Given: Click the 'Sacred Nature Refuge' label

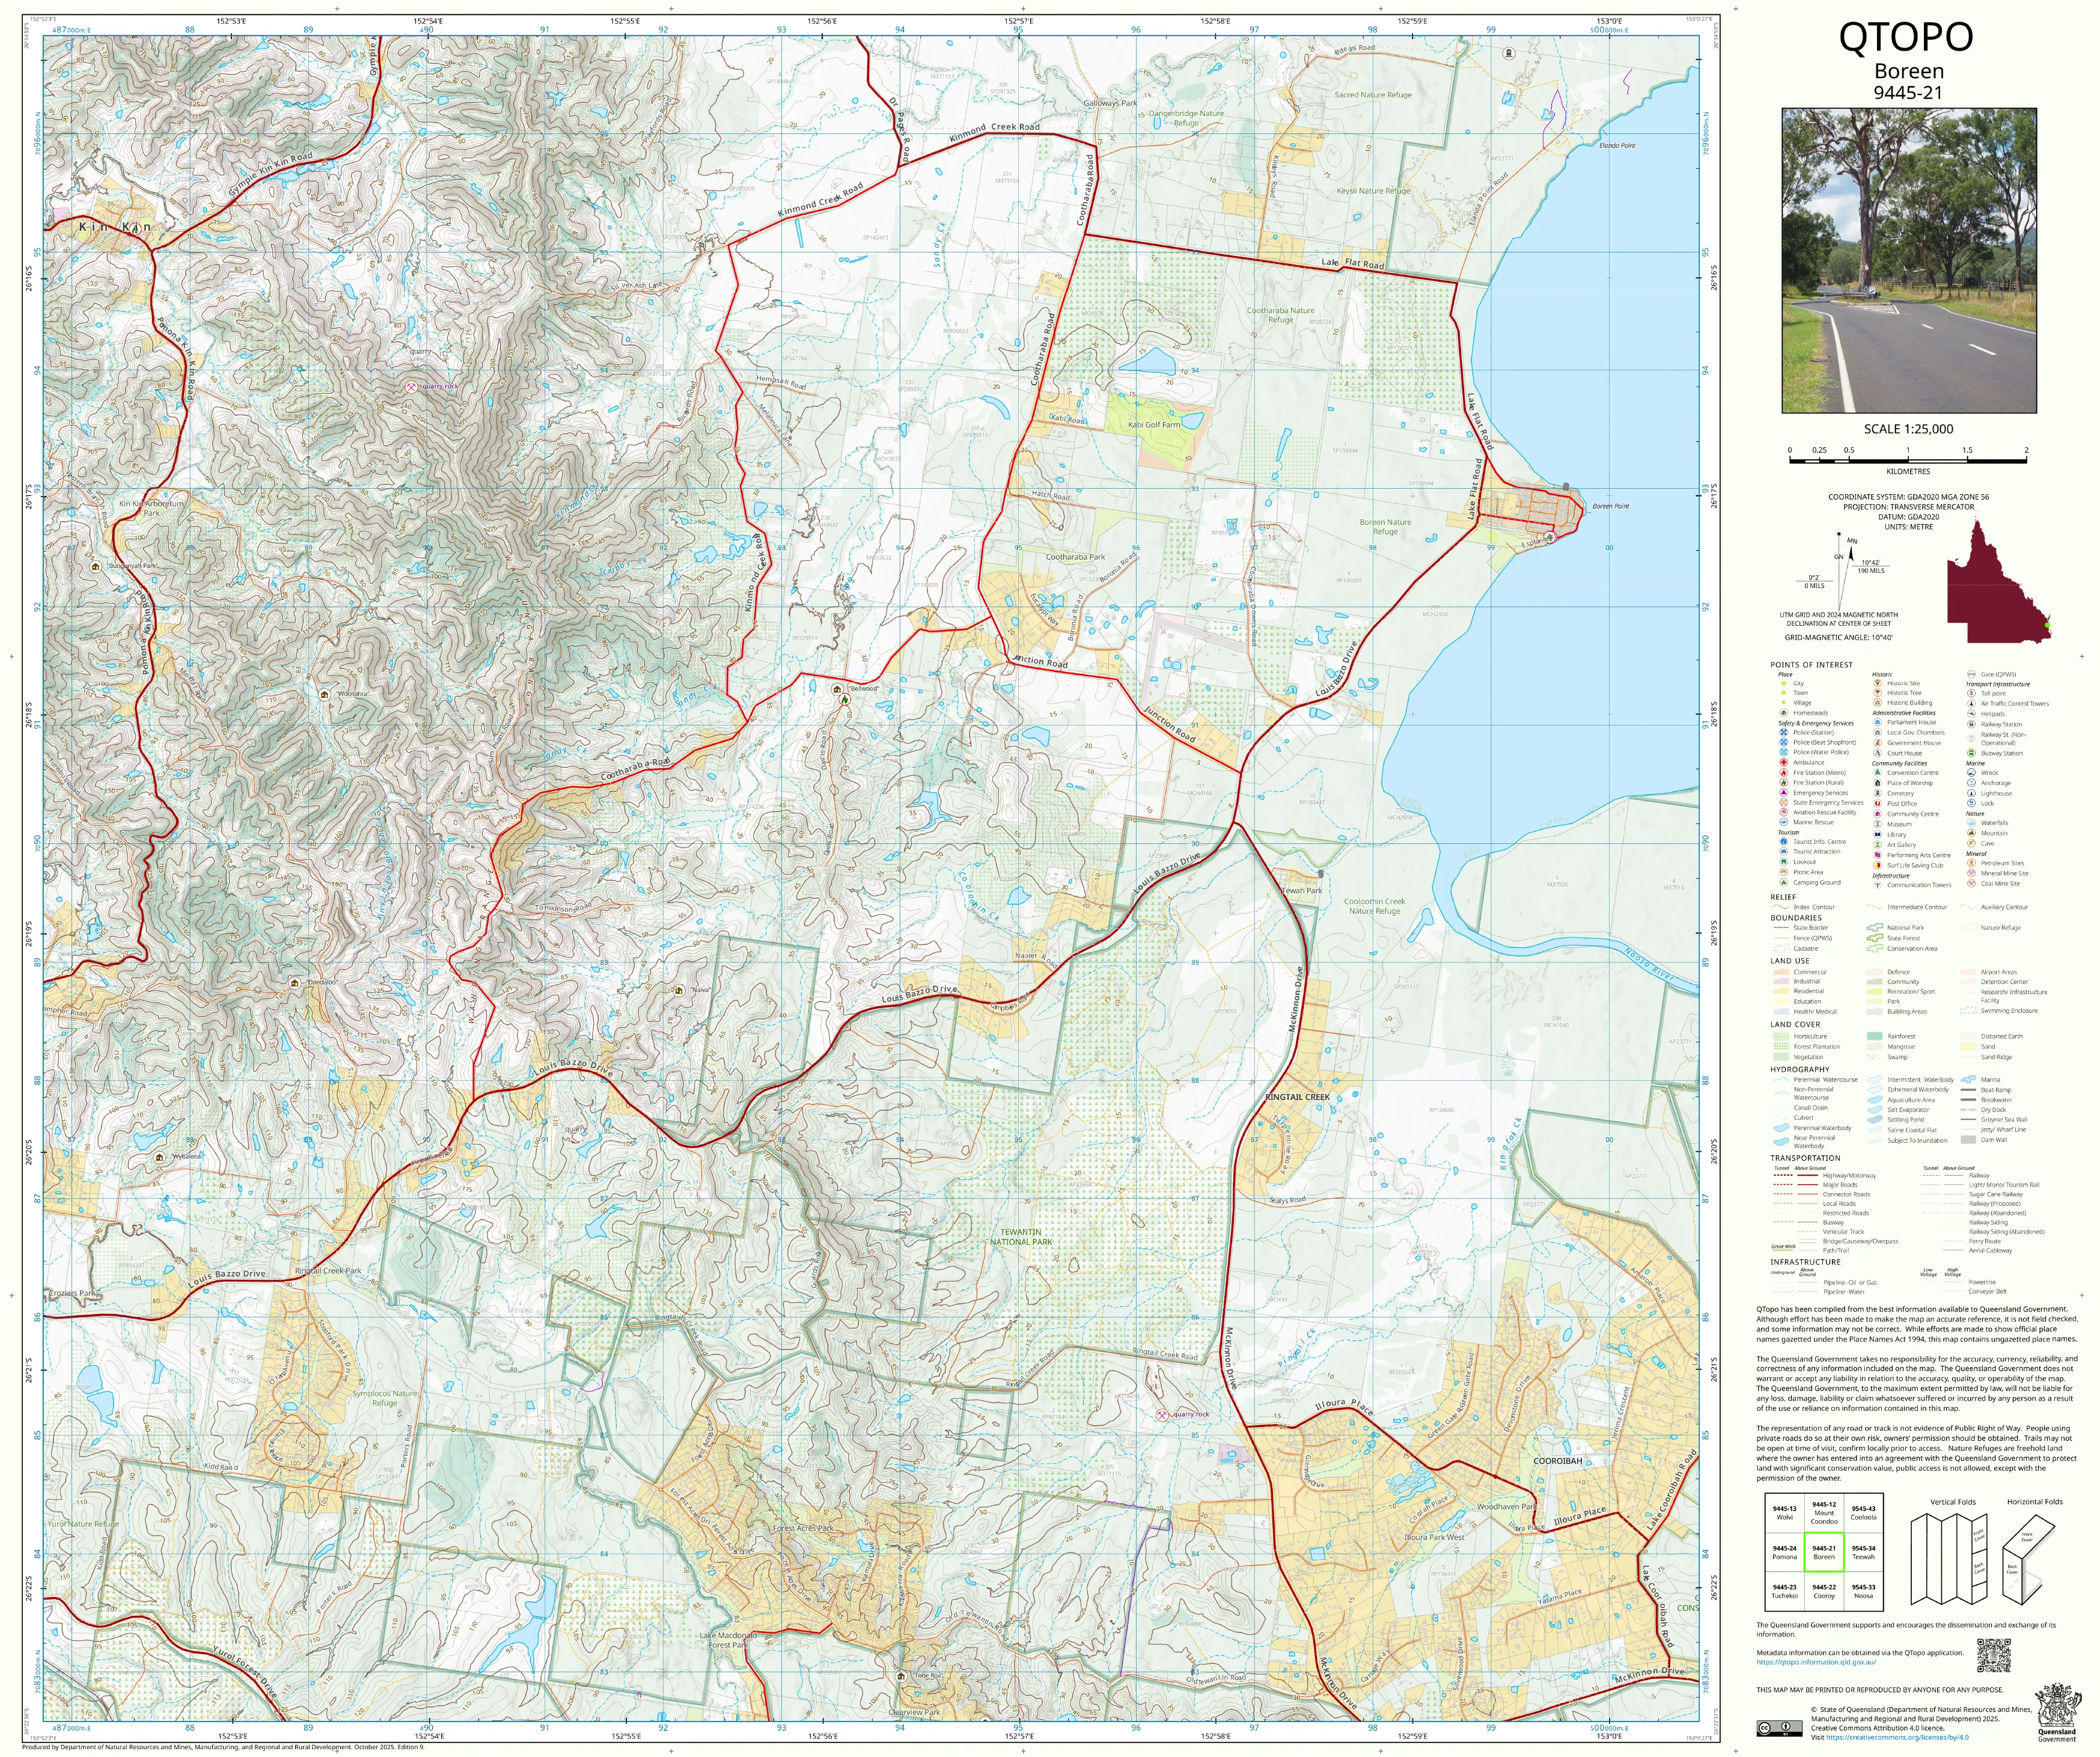Looking at the screenshot, I should (1373, 95).
